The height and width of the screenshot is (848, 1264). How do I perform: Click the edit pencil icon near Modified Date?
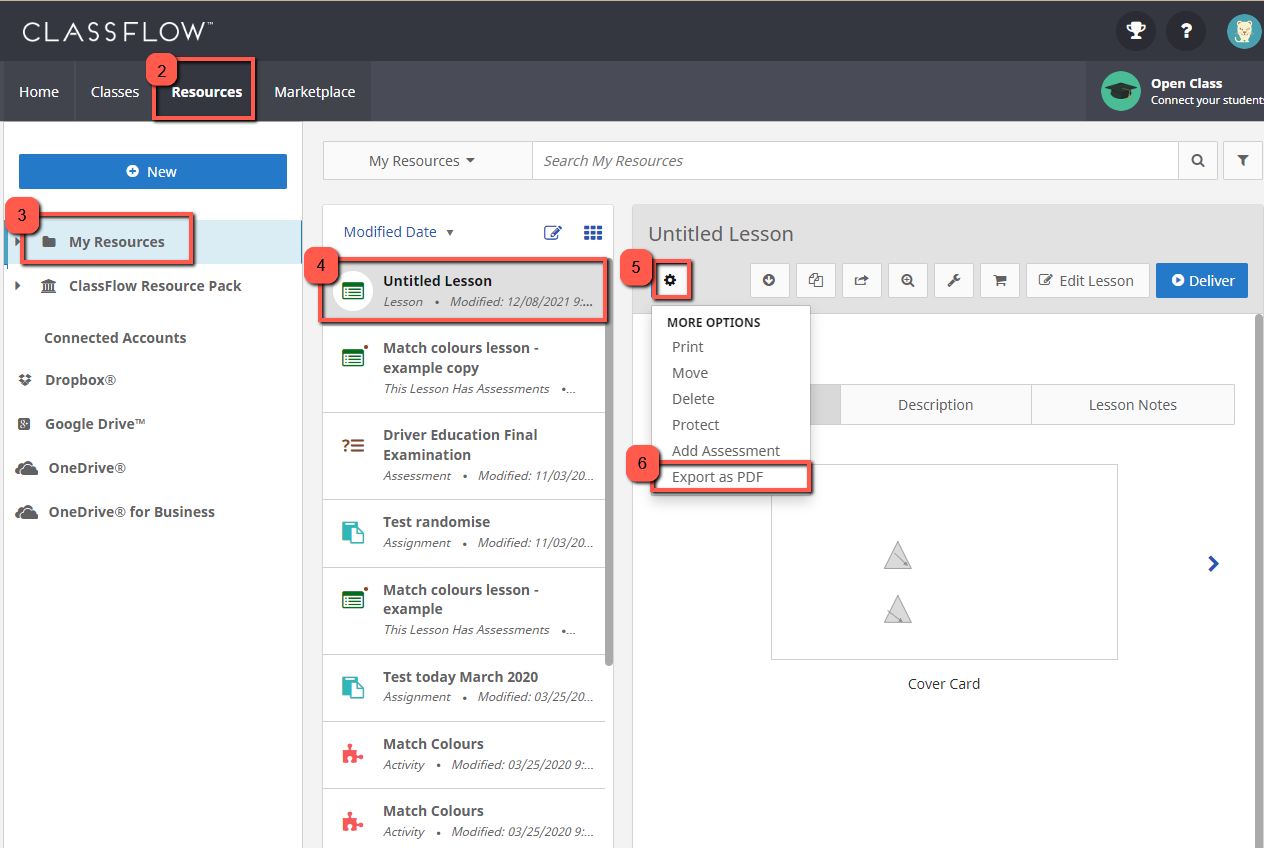pyautogui.click(x=553, y=232)
